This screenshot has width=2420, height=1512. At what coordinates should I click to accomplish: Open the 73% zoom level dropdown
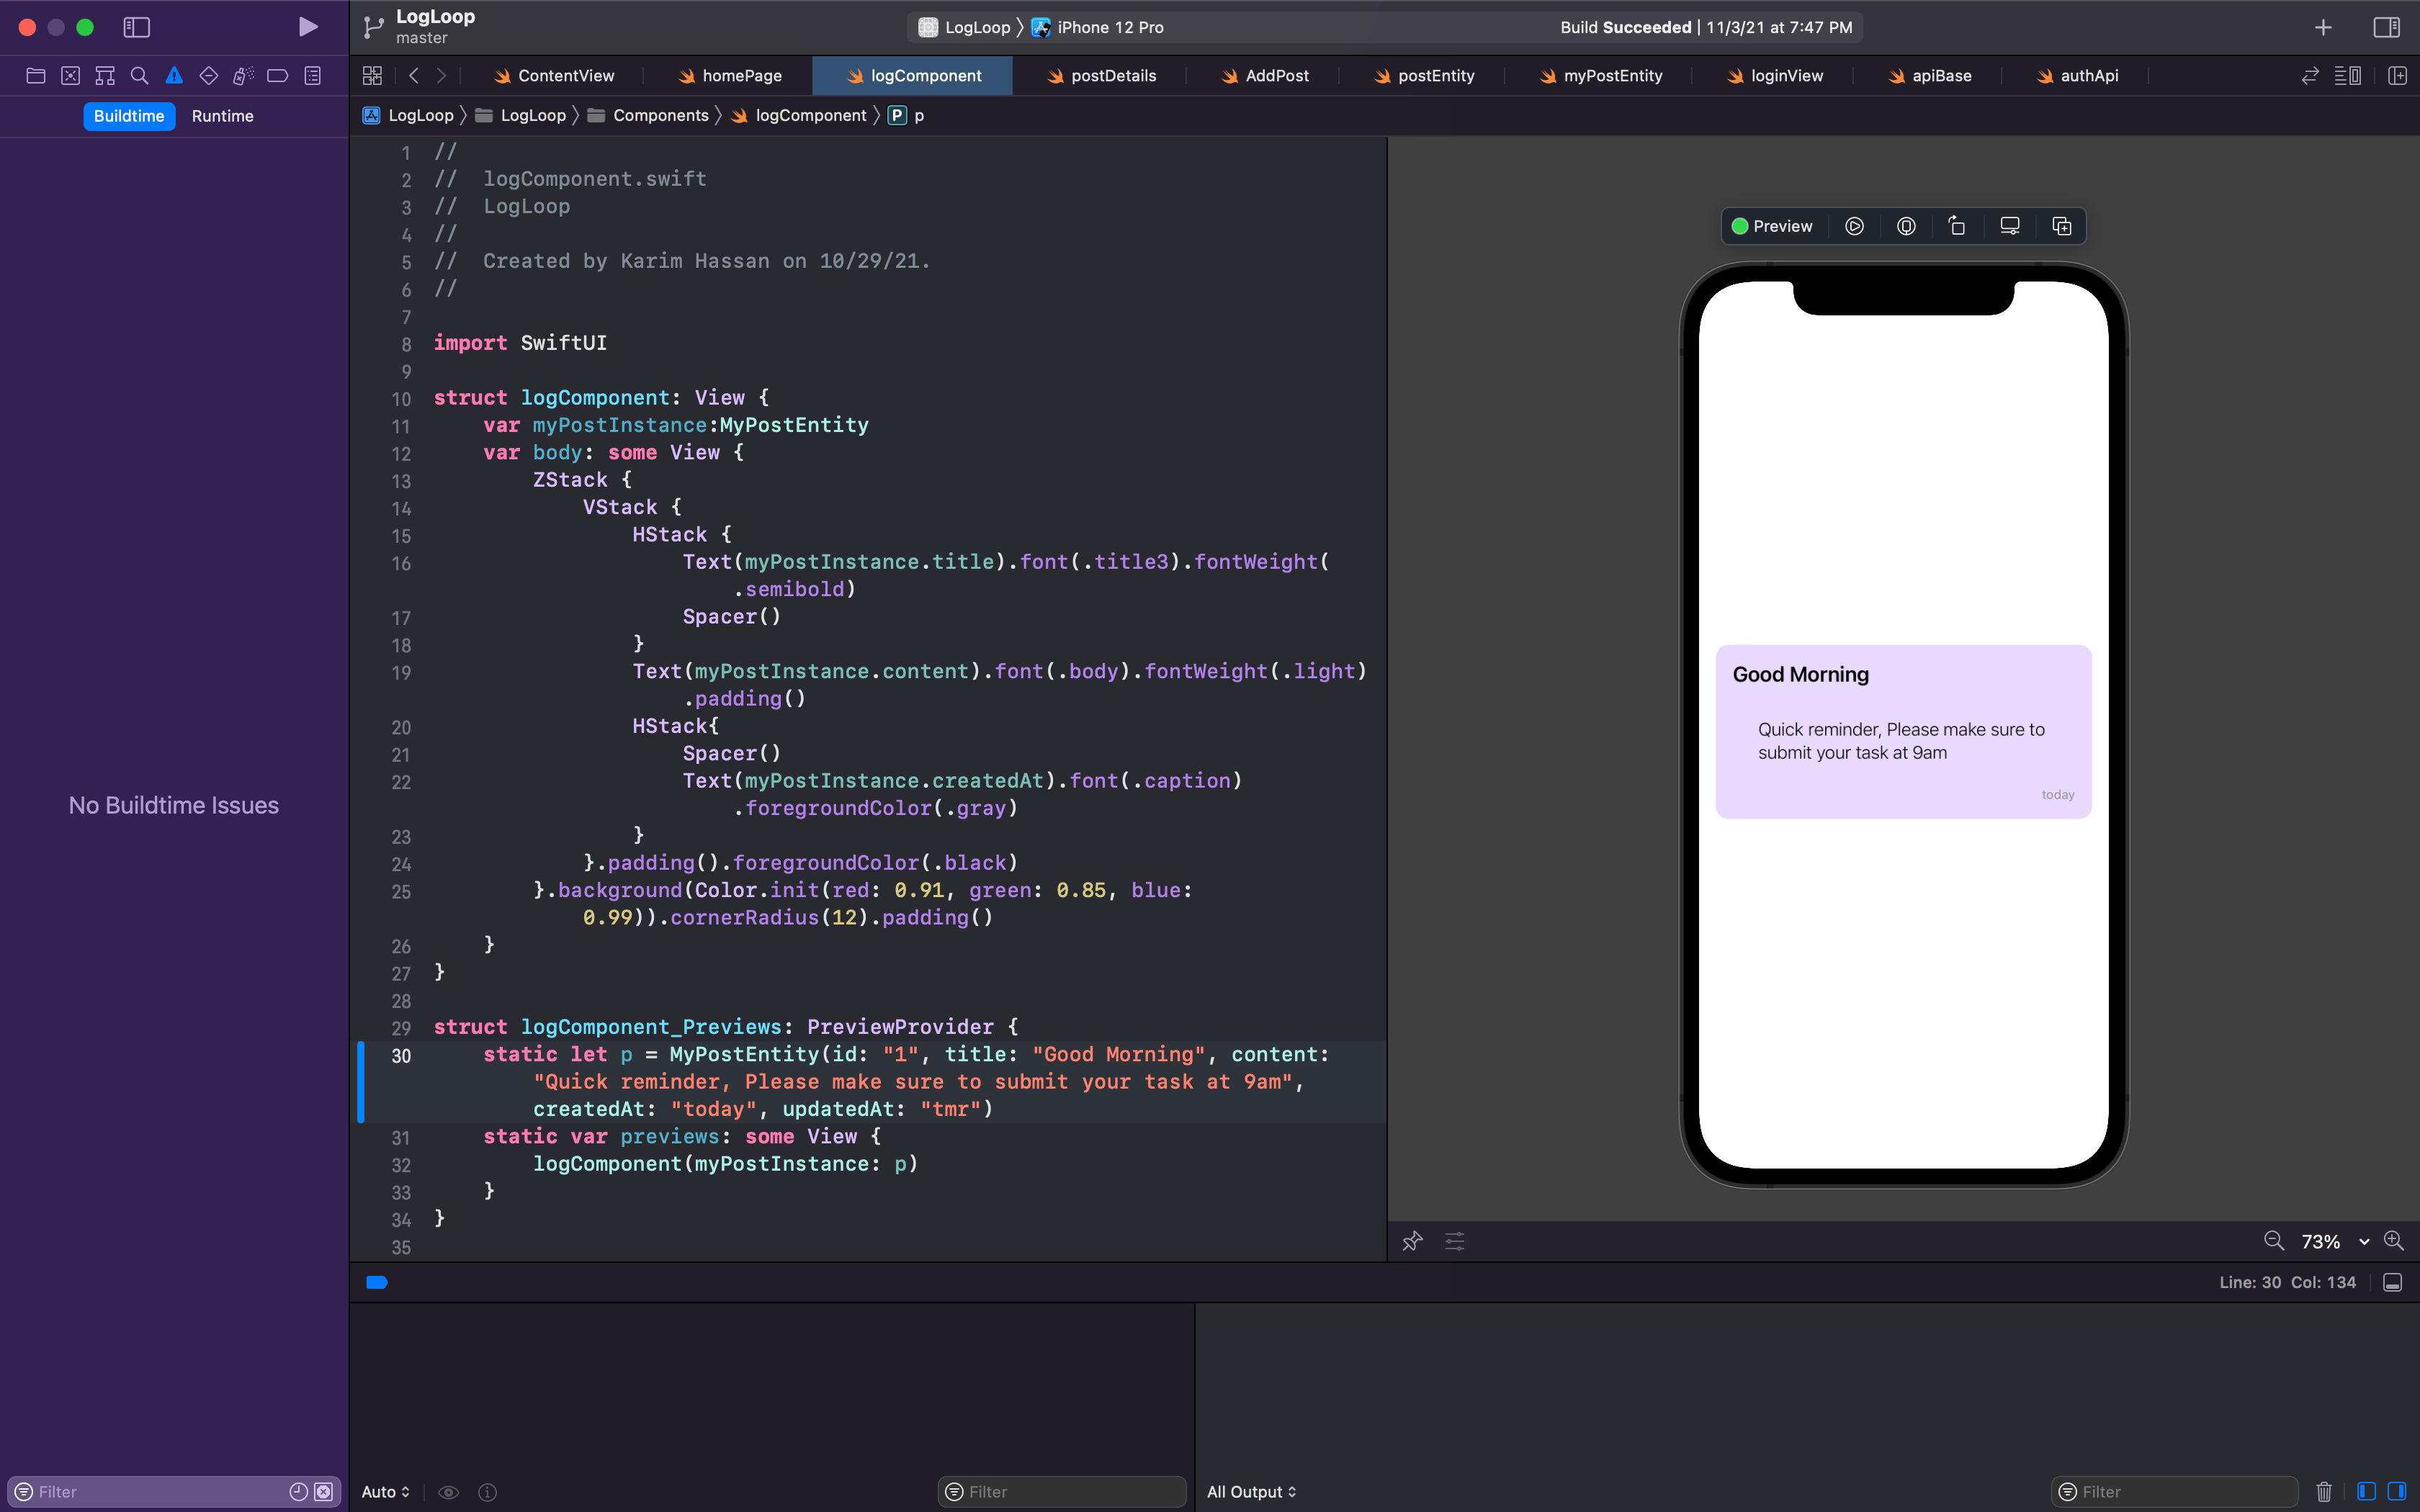pos(2335,1242)
